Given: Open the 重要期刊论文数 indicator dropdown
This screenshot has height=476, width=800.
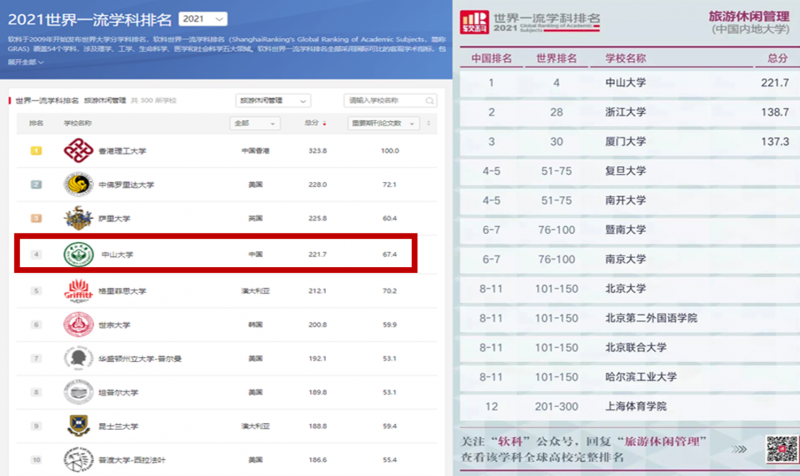Looking at the screenshot, I should point(383,123).
